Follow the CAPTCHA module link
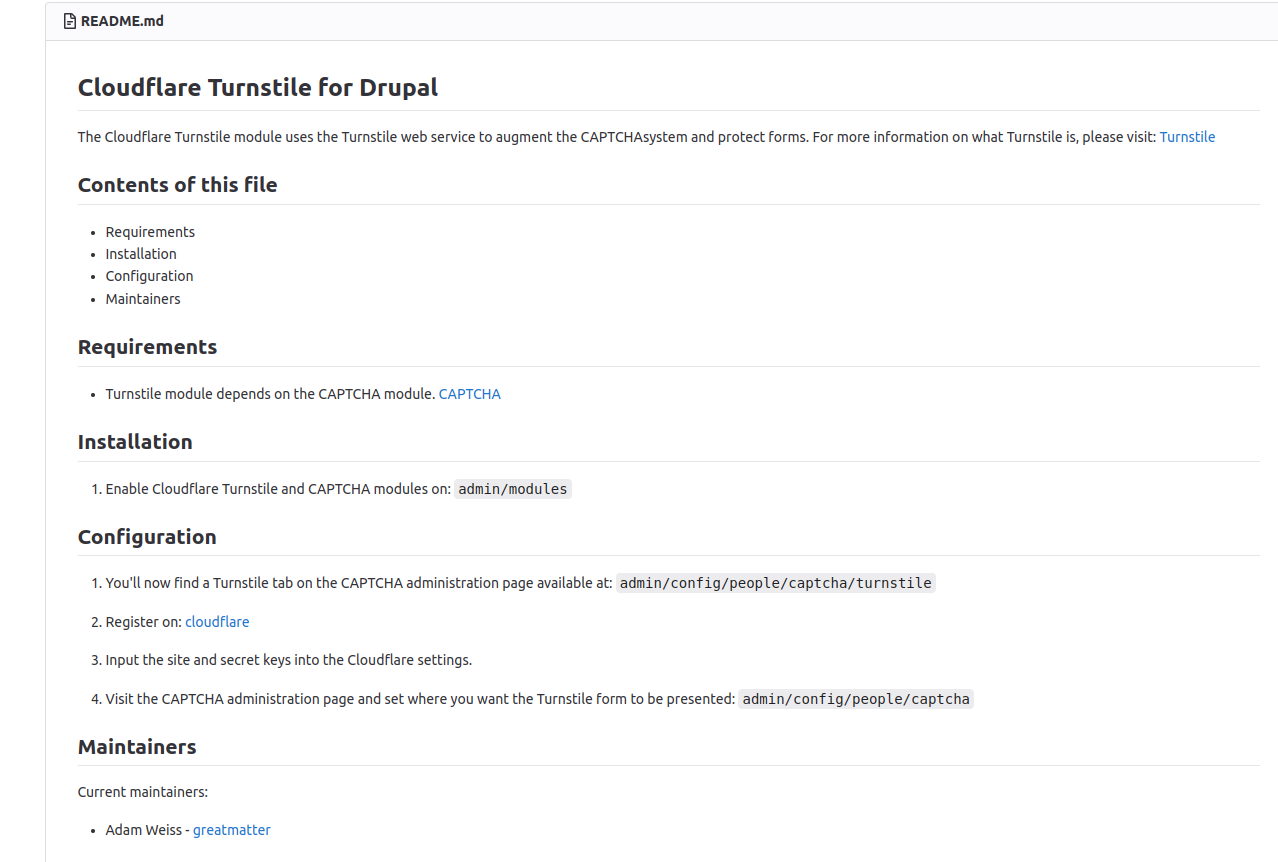 point(469,394)
